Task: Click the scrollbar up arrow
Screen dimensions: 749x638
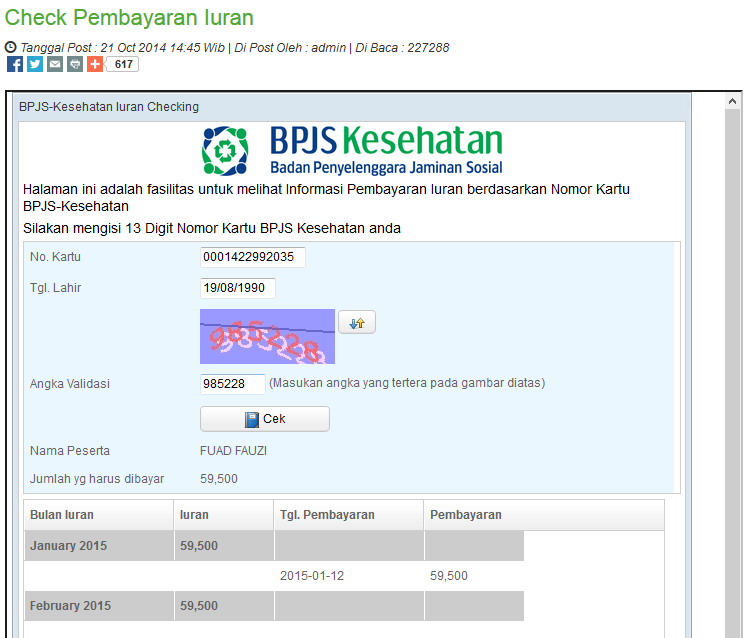Action: [732, 101]
